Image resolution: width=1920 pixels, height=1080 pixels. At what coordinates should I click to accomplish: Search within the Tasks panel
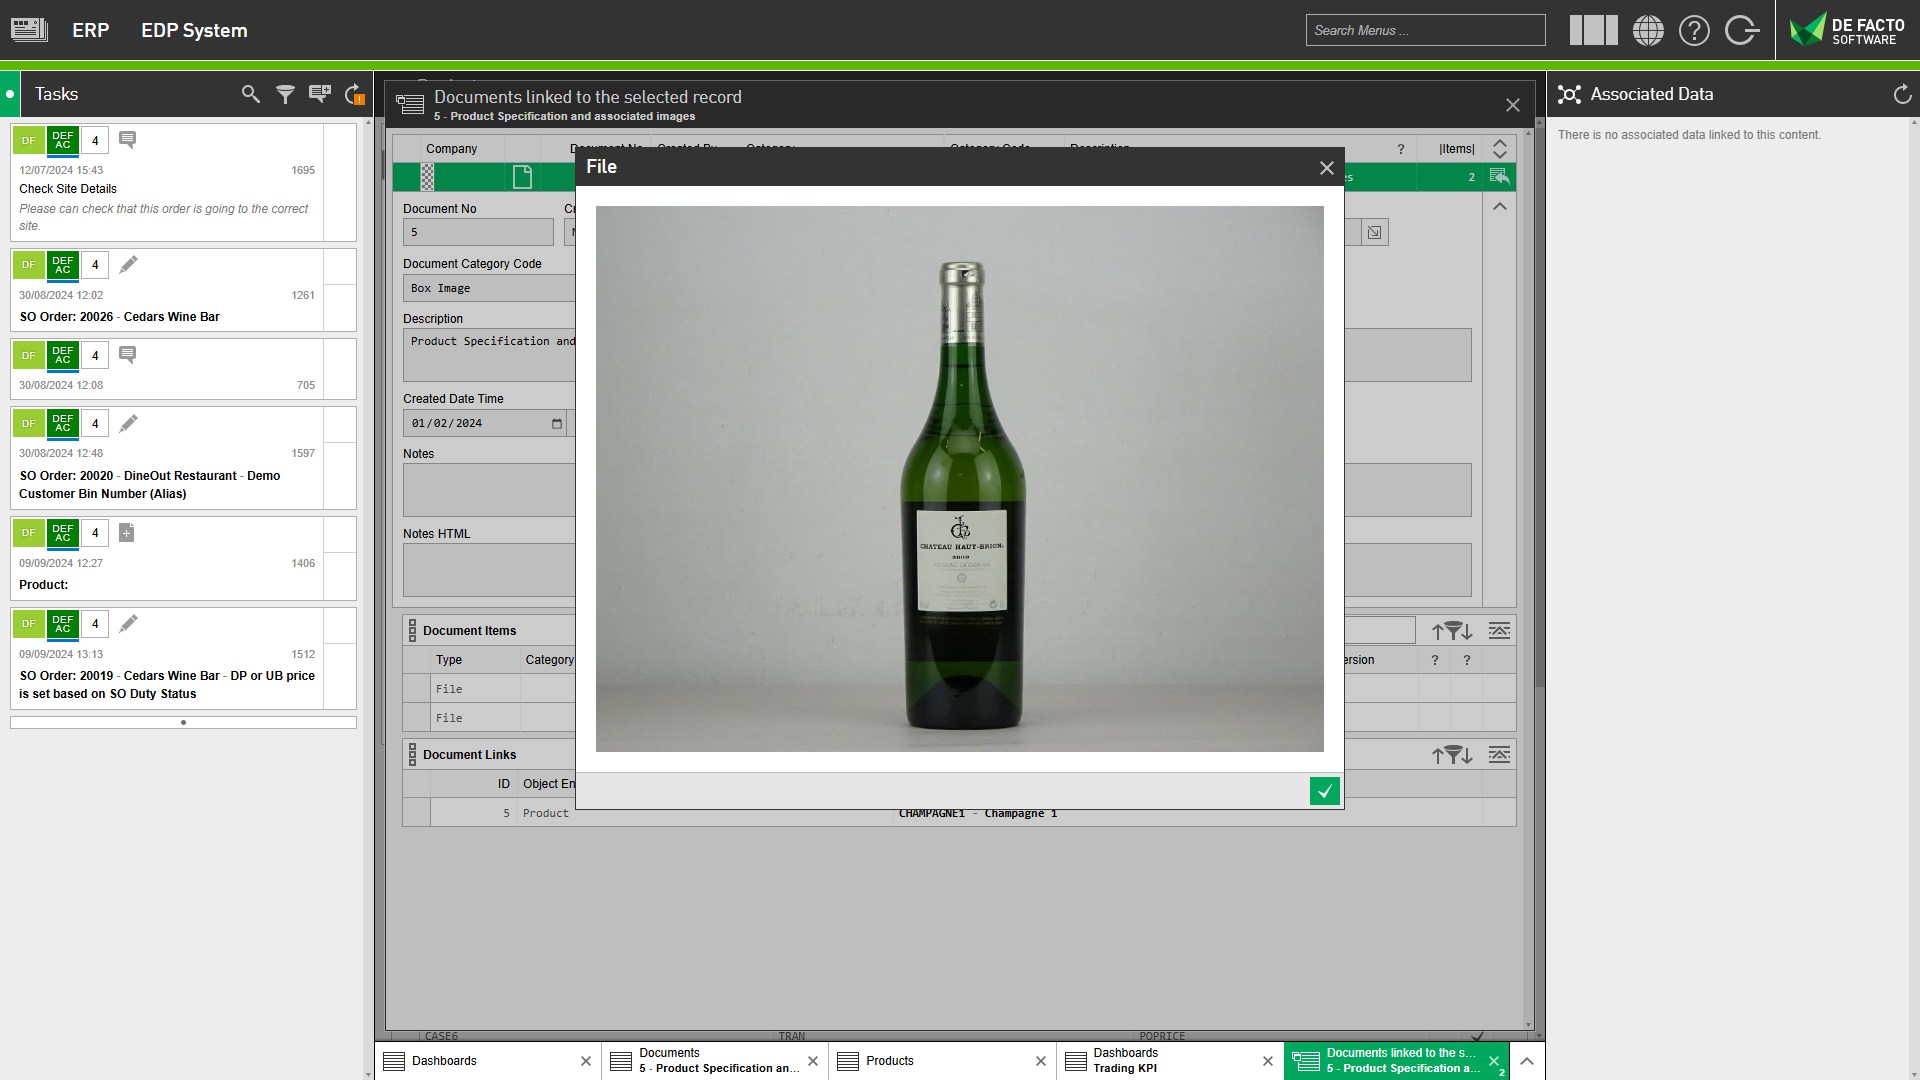(250, 93)
